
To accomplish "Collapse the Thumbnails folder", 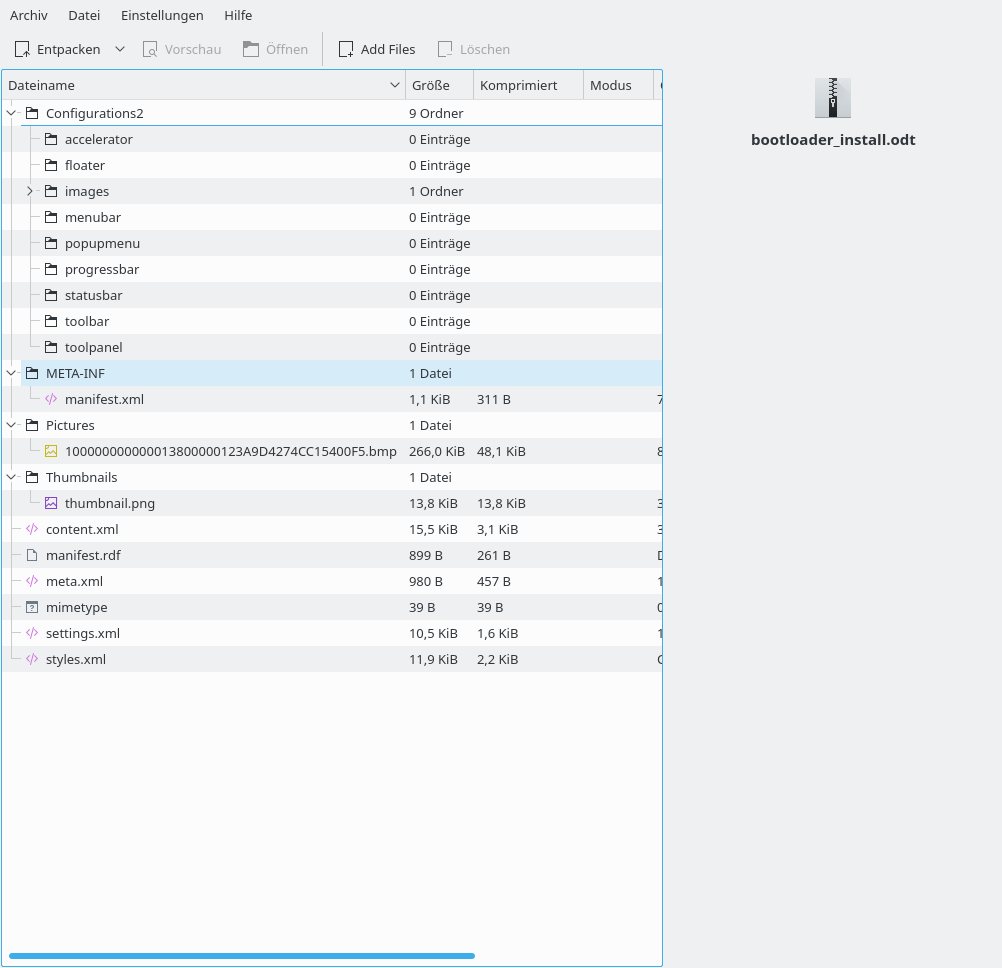I will (12, 477).
